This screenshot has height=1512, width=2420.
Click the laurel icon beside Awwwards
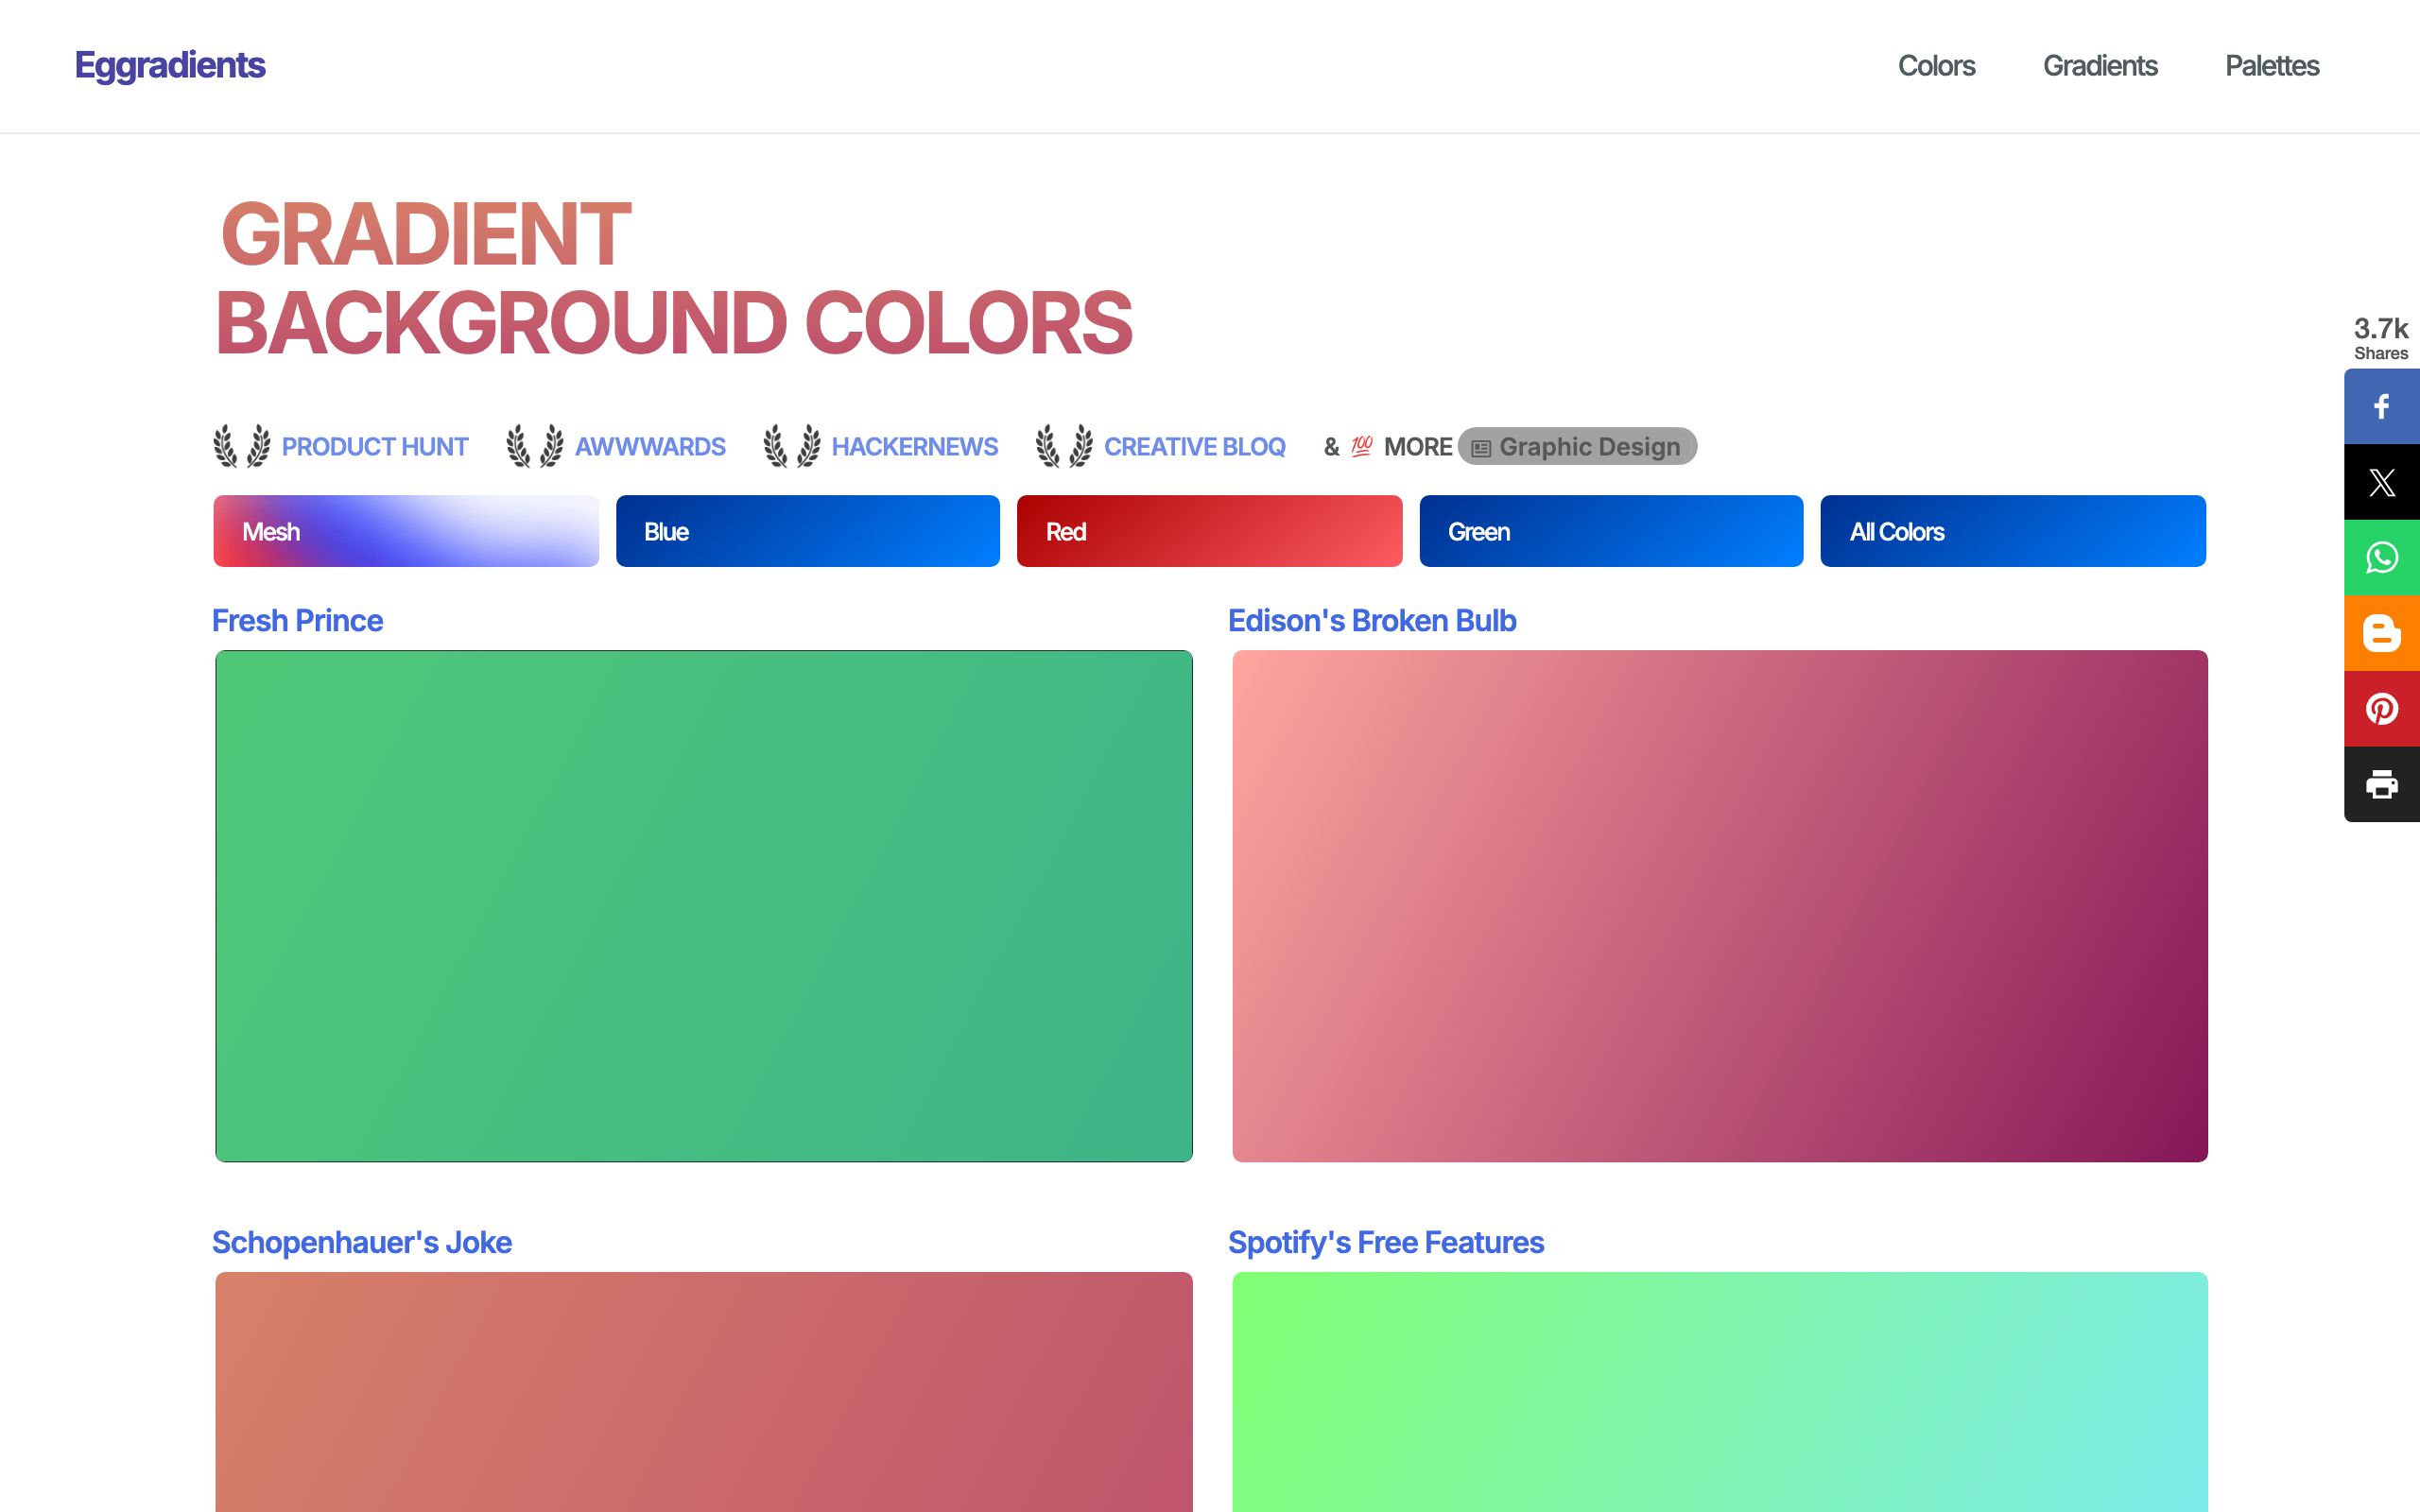coord(535,446)
